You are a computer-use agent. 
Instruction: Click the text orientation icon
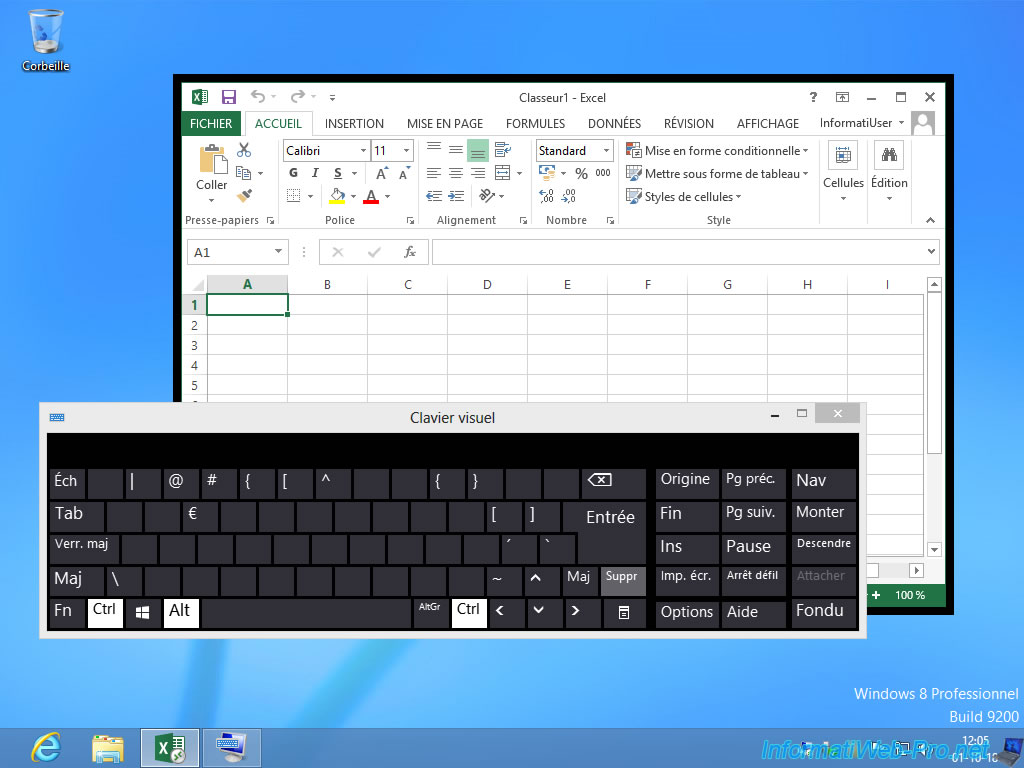point(487,195)
